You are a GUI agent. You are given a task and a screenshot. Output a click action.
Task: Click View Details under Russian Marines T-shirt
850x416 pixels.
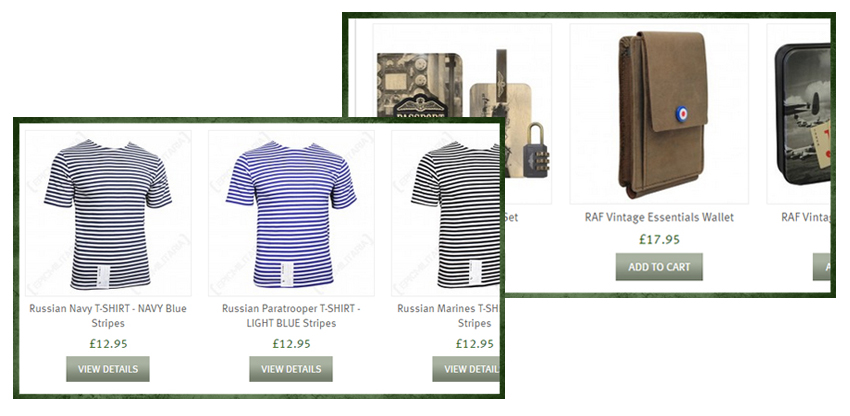(466, 369)
